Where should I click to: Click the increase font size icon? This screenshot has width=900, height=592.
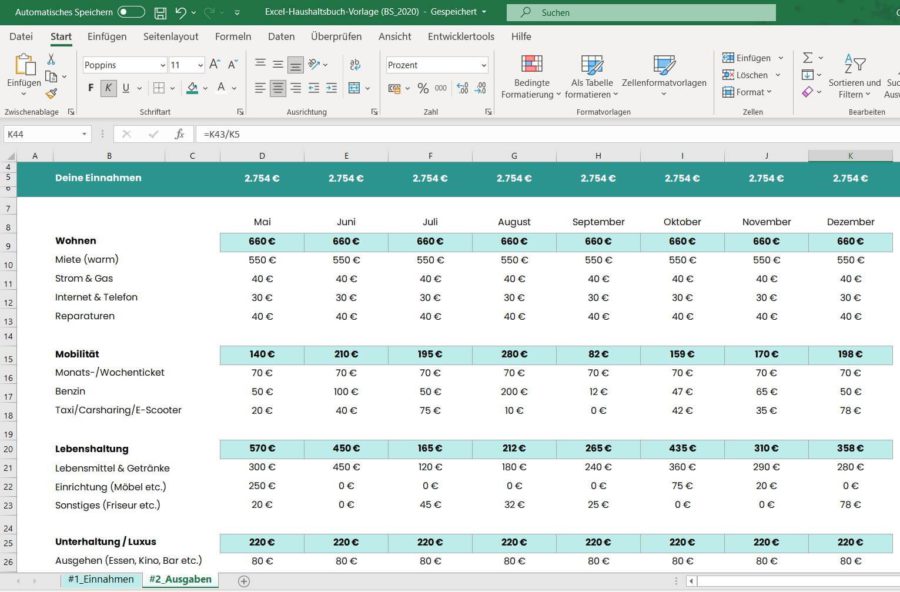coord(215,64)
